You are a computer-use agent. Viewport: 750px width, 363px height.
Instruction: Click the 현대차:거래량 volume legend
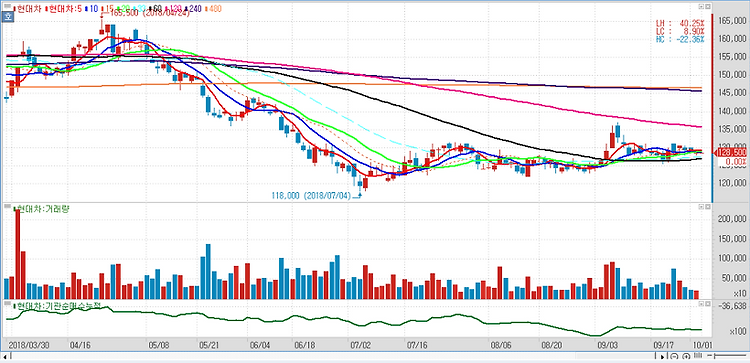point(42,209)
